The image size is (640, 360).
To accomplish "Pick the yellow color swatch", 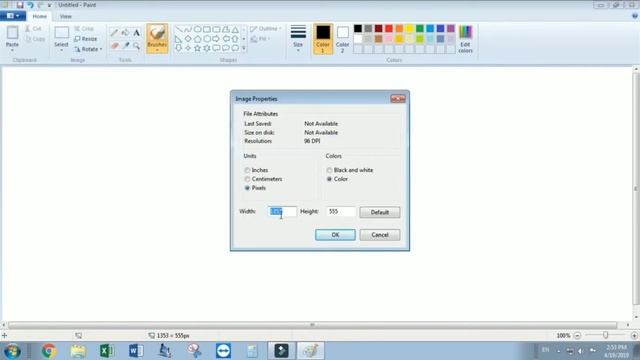I will pyautogui.click(x=409, y=29).
